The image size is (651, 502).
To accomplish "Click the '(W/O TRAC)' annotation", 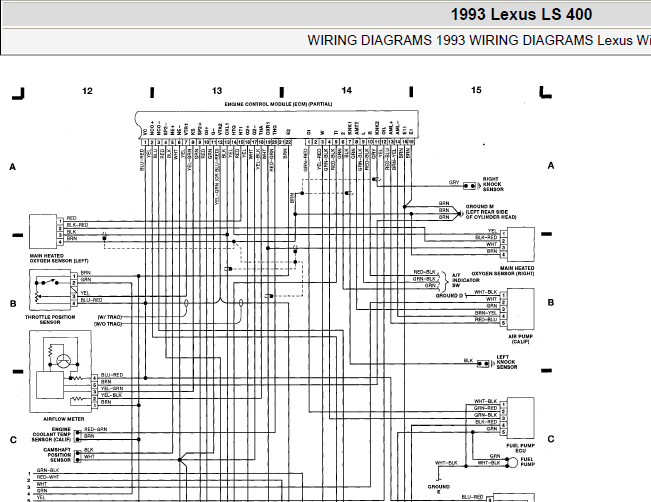I will pos(108,324).
